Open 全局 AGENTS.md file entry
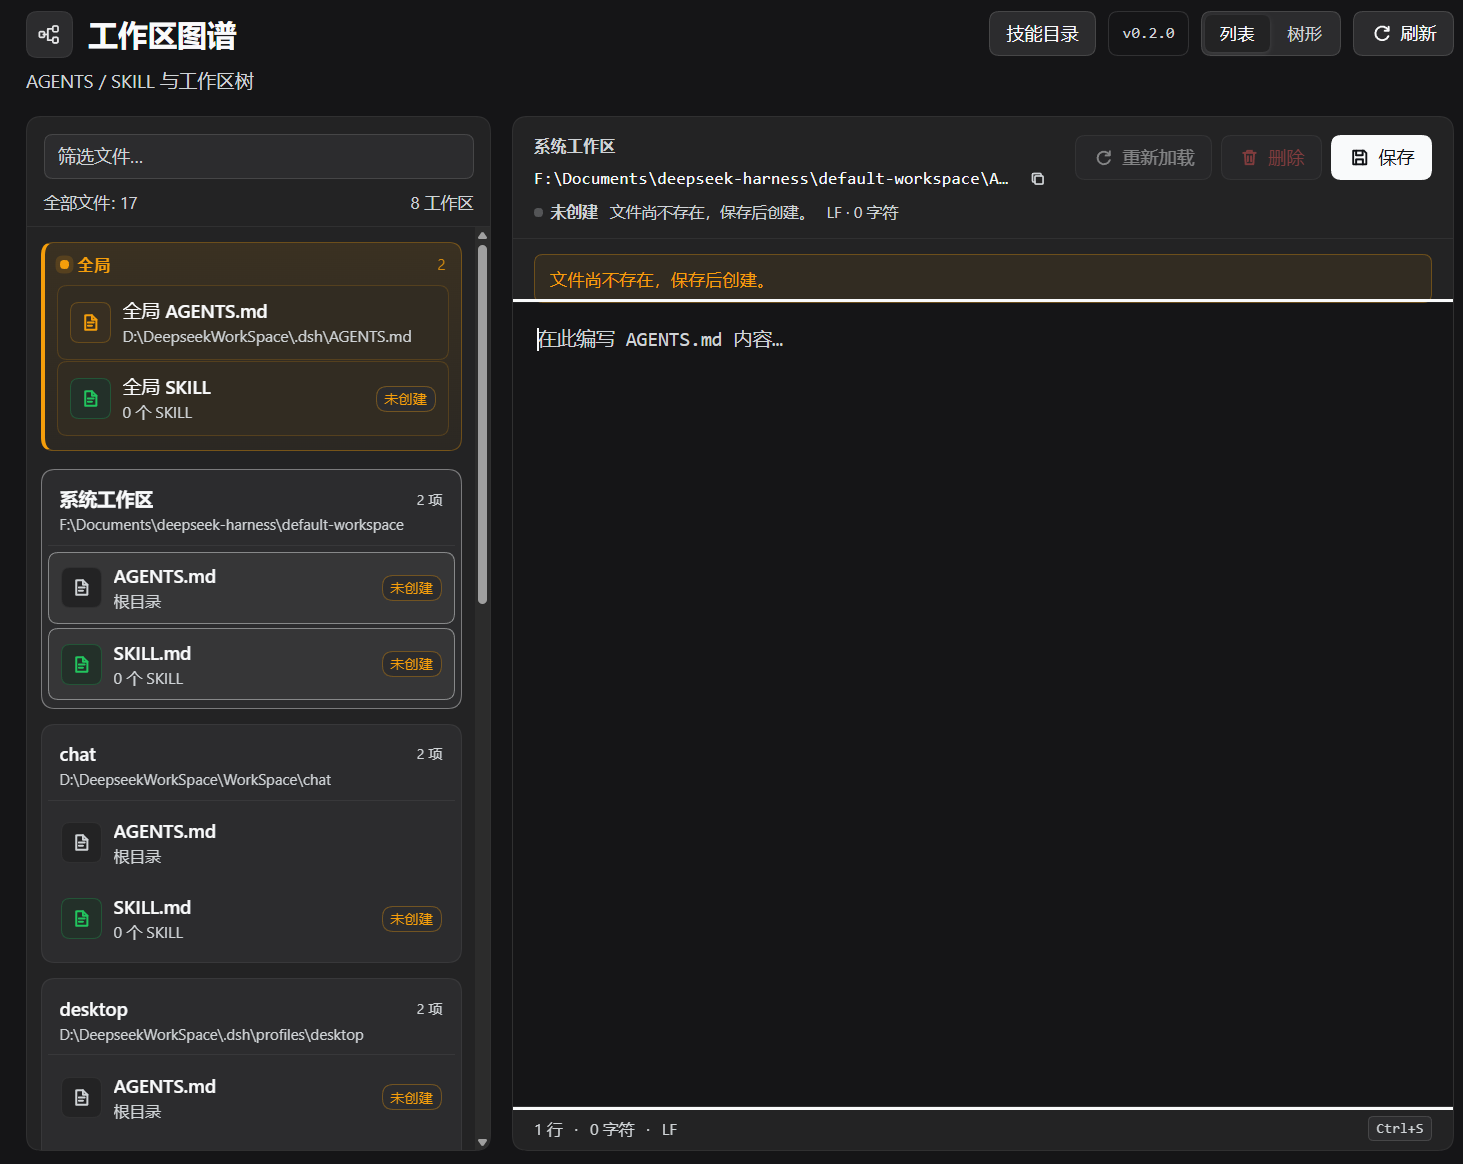The image size is (1463, 1164). [253, 323]
